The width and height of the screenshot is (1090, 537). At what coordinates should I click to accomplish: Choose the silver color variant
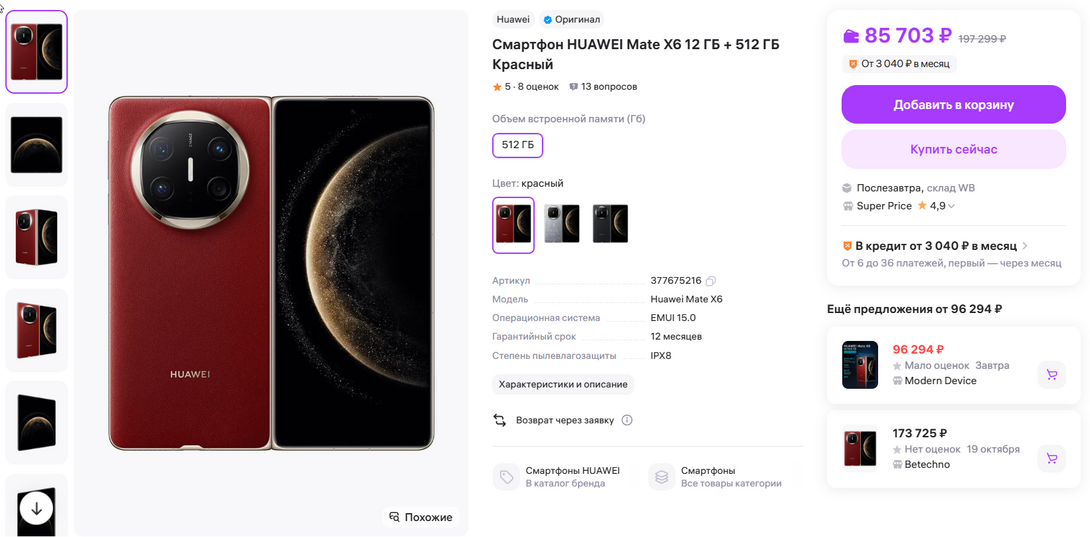(x=562, y=224)
